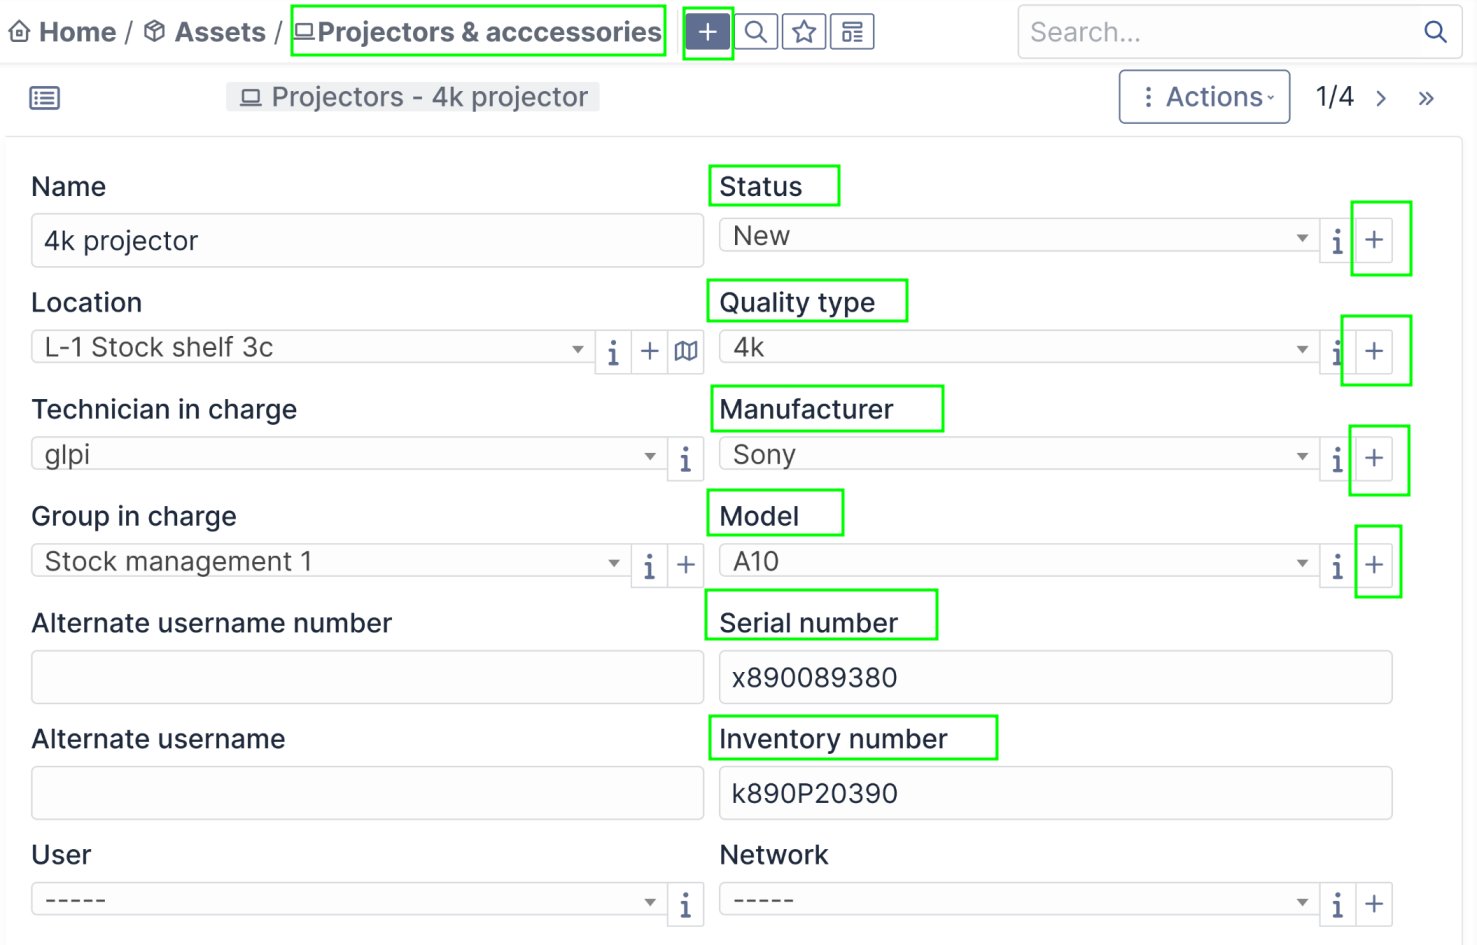Viewport: 1477px width, 945px height.
Task: Click the Serial number input field
Action: point(1055,678)
